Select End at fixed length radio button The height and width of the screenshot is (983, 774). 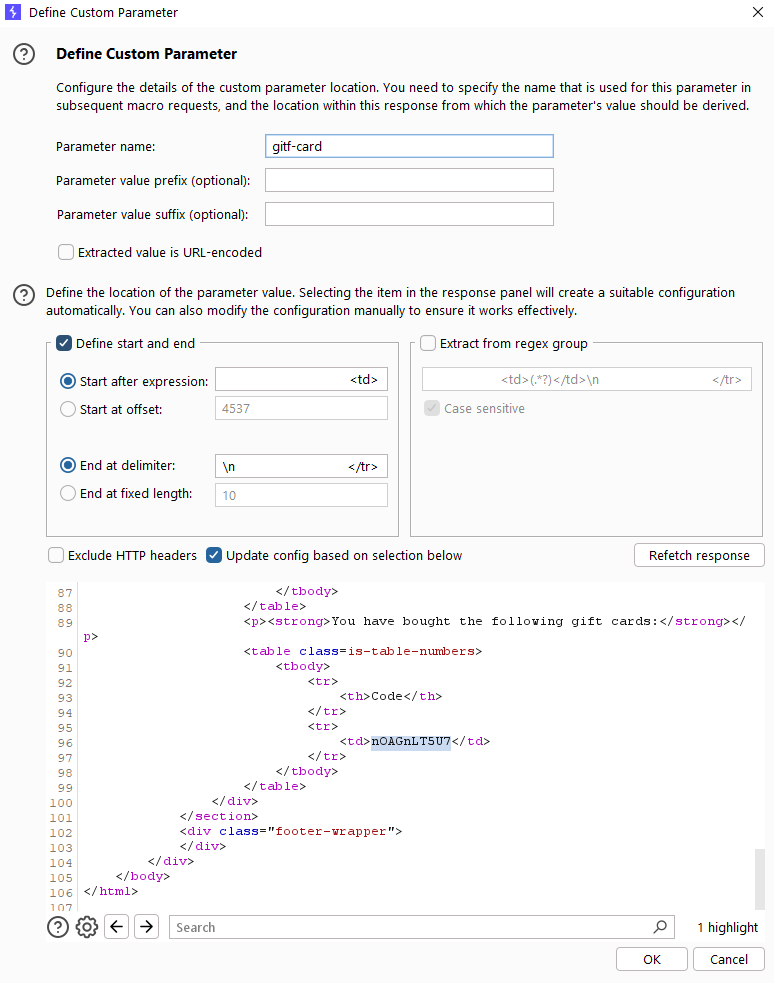coord(68,493)
